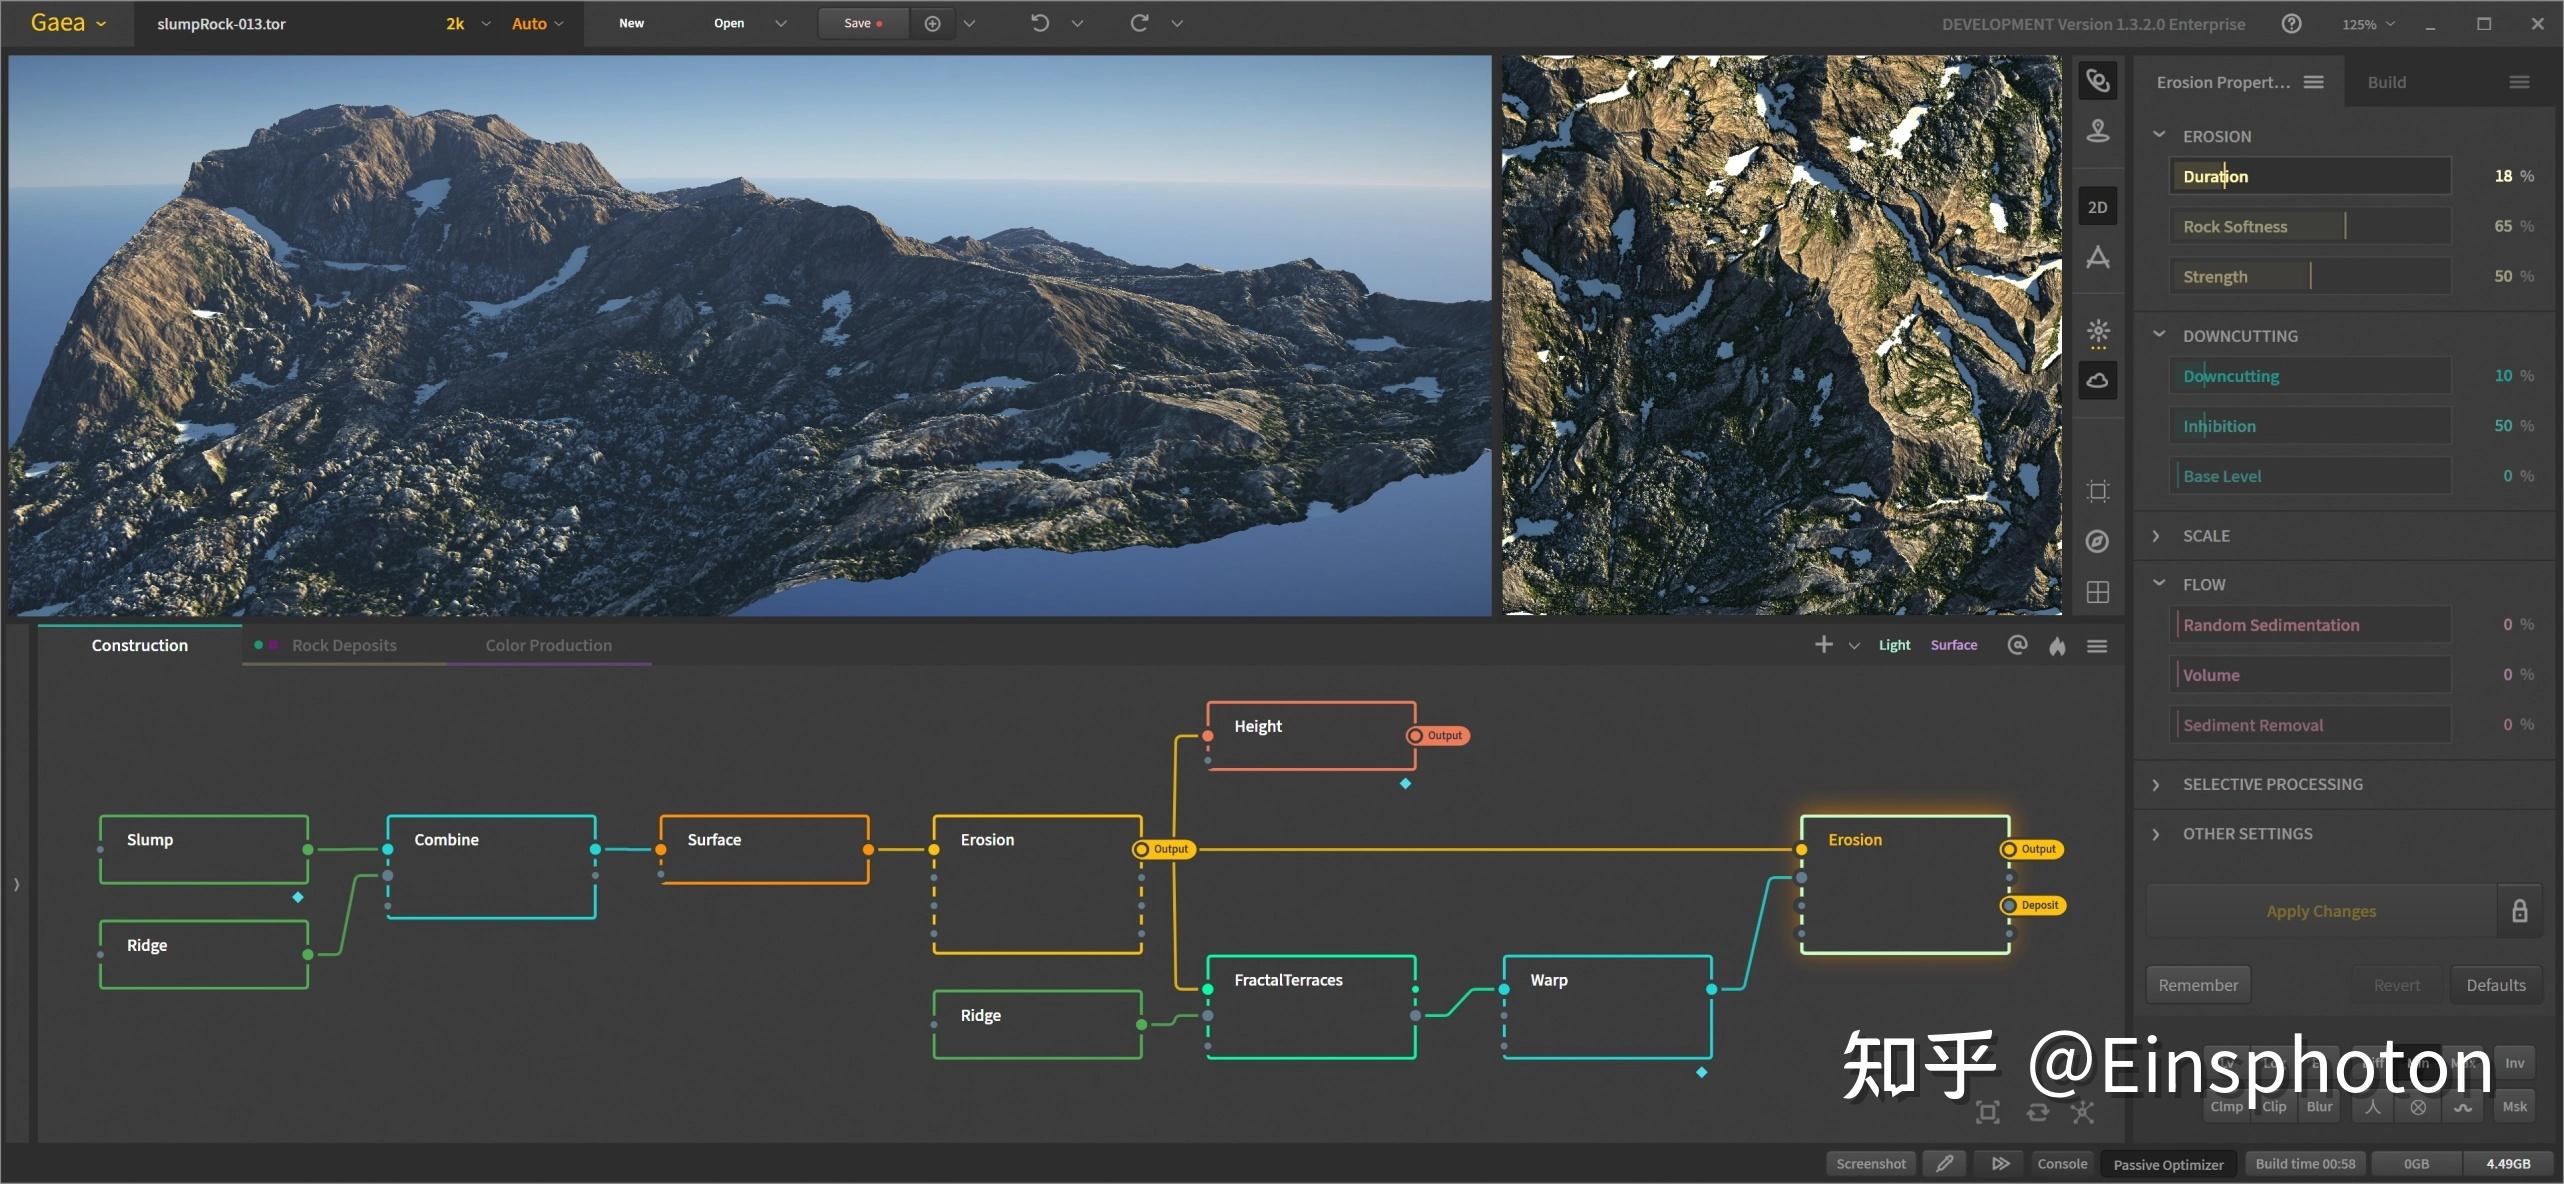Toggle the lock beside Apply Changes
Screen dimensions: 2564x1184
(2519, 911)
